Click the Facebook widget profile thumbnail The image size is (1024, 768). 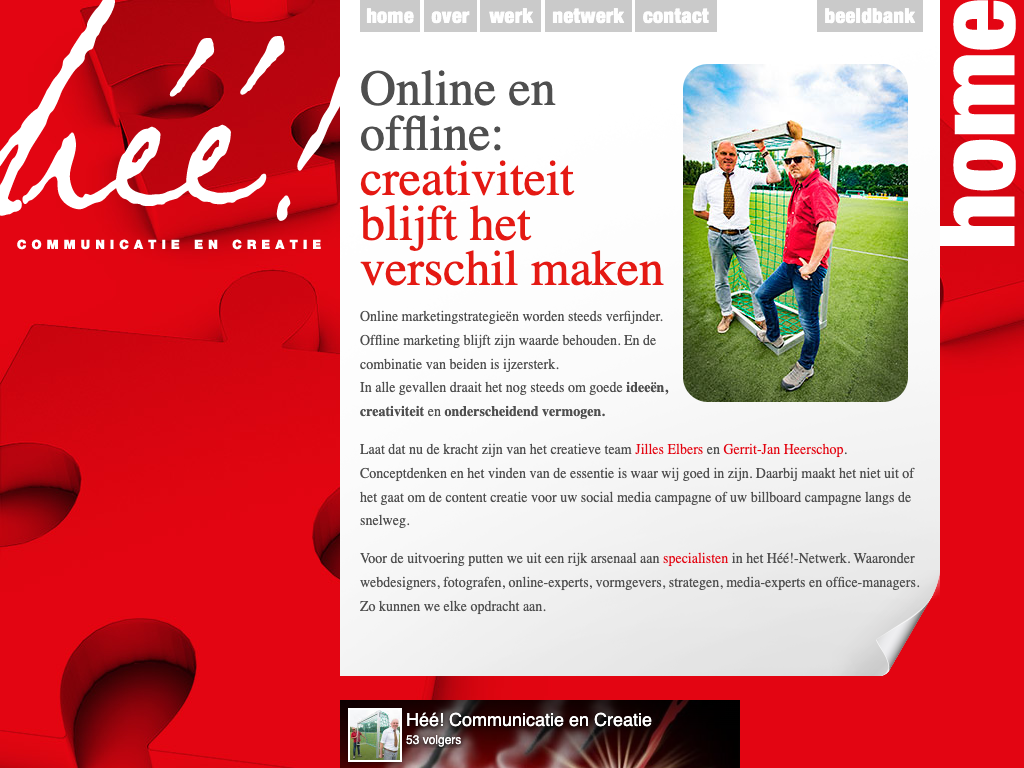[375, 735]
